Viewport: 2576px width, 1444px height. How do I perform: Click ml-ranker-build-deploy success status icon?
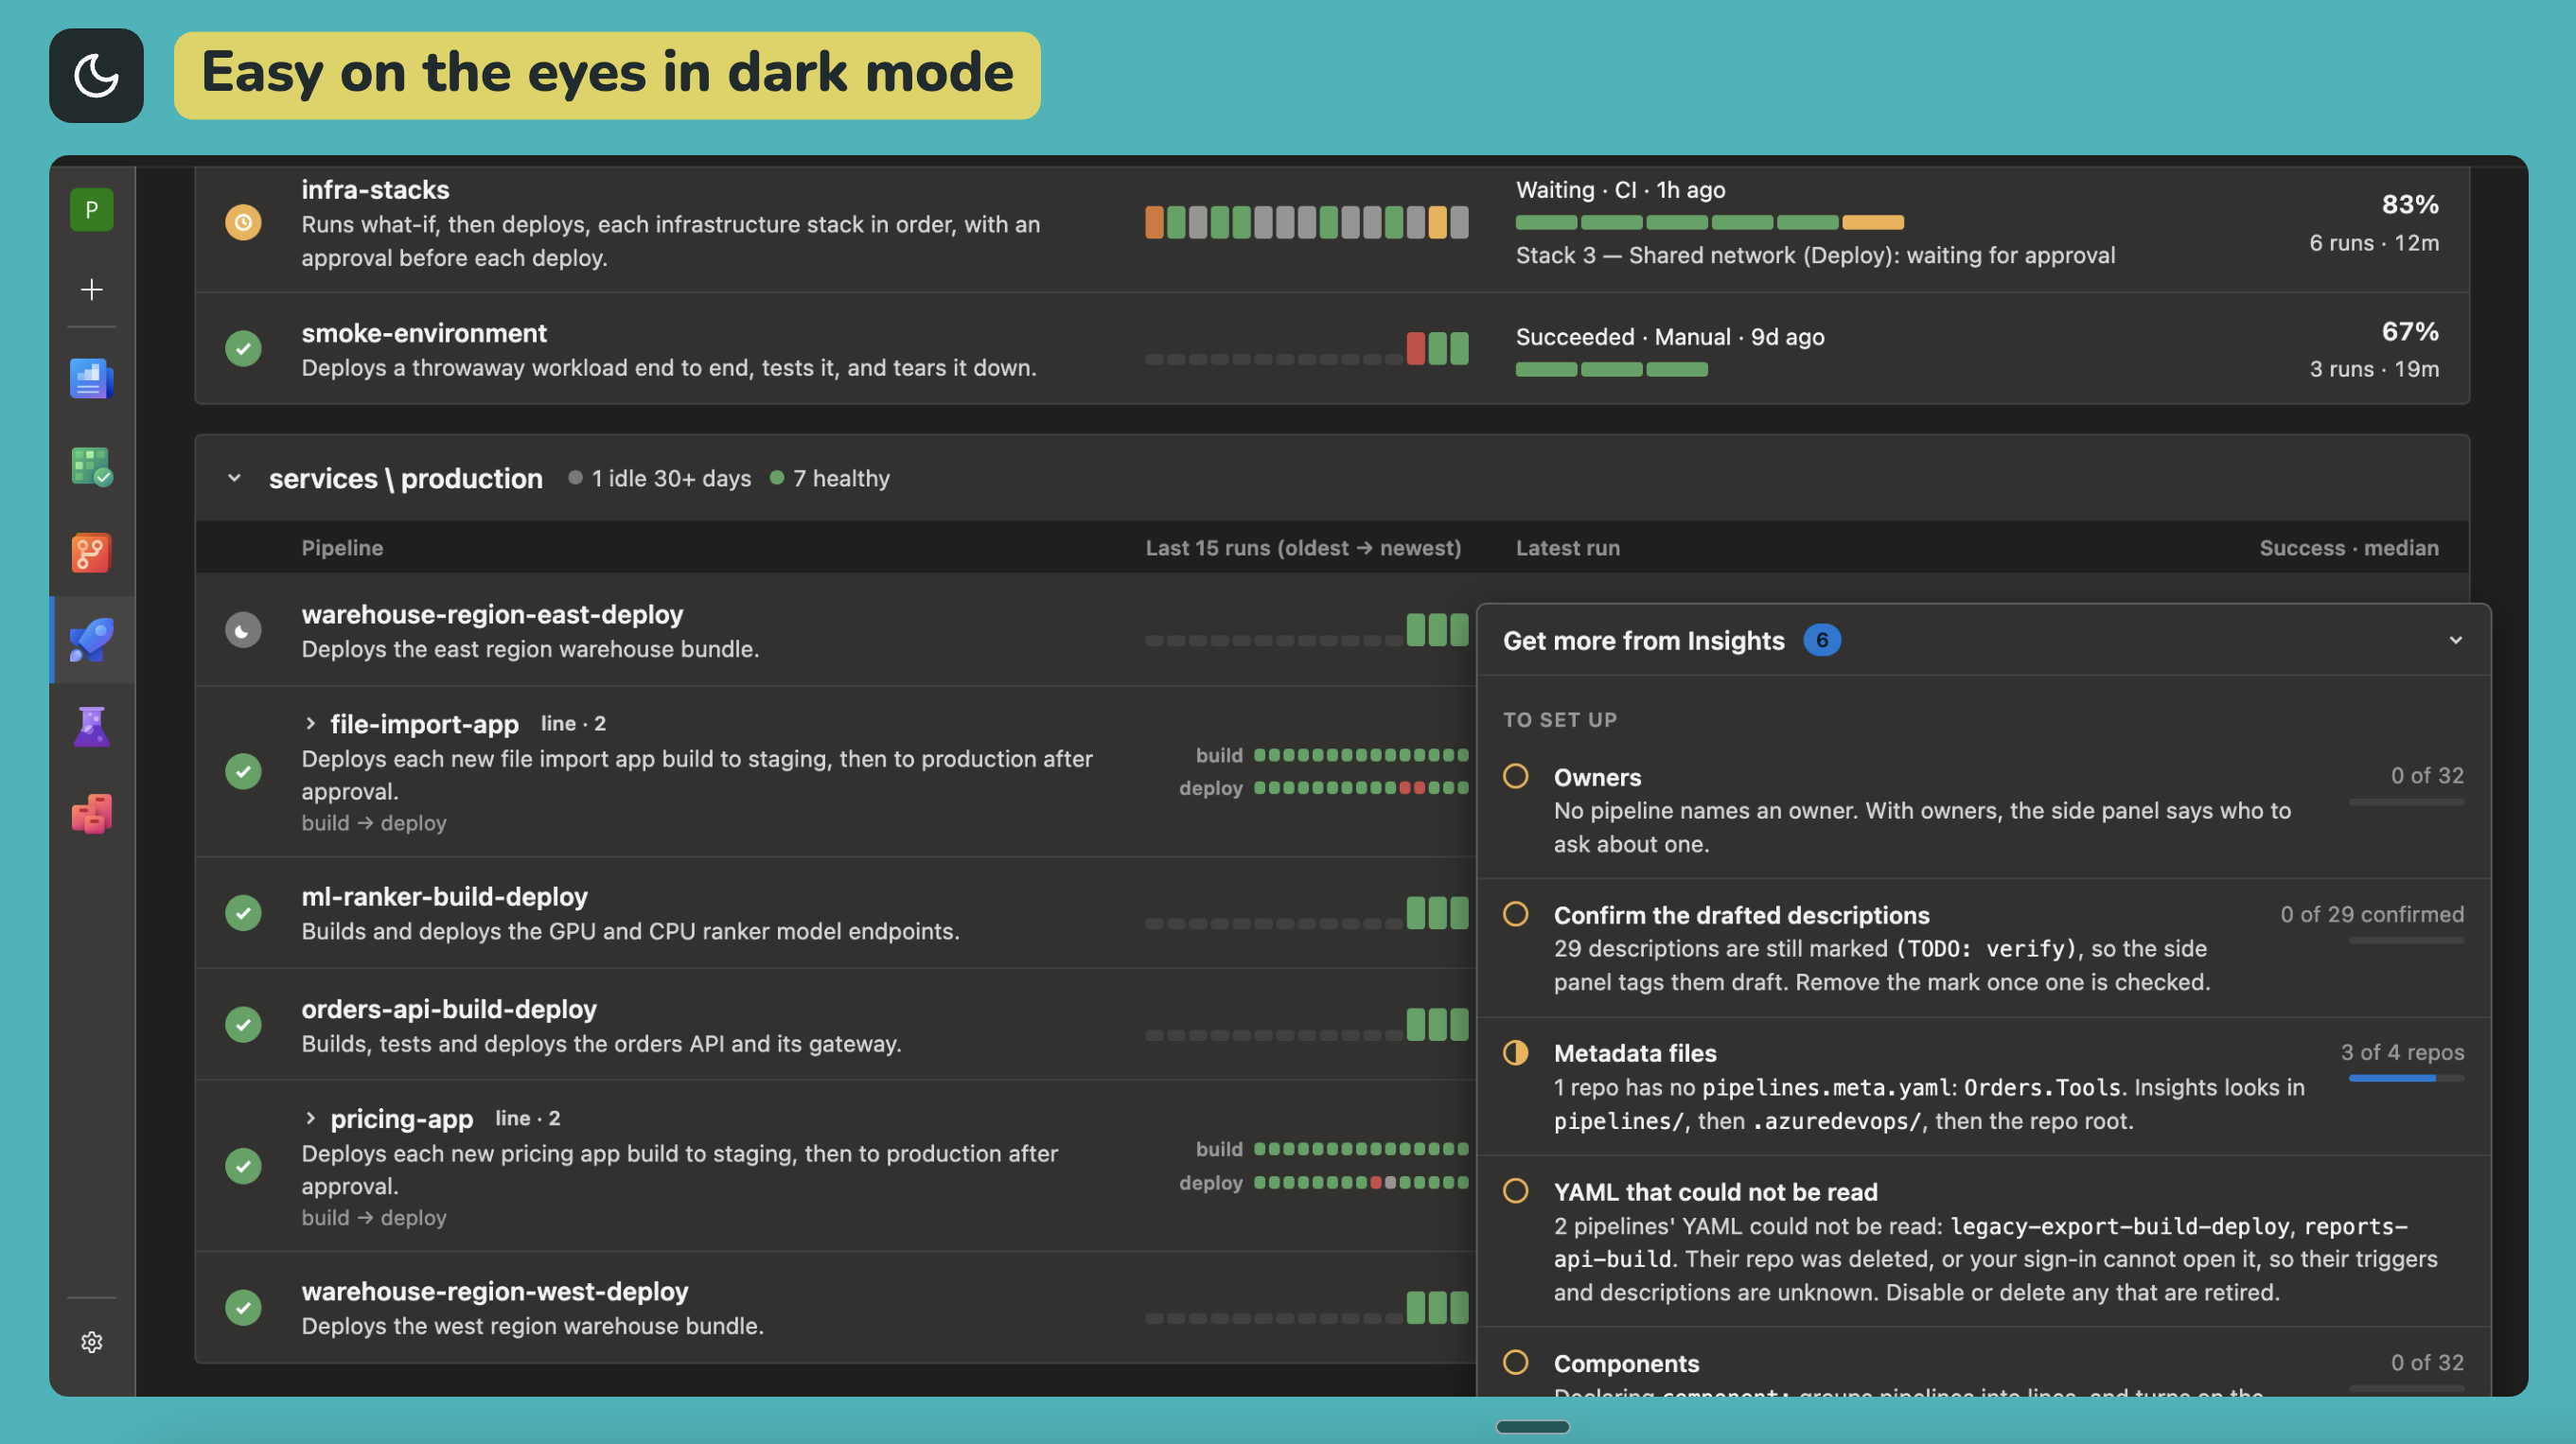click(243, 912)
